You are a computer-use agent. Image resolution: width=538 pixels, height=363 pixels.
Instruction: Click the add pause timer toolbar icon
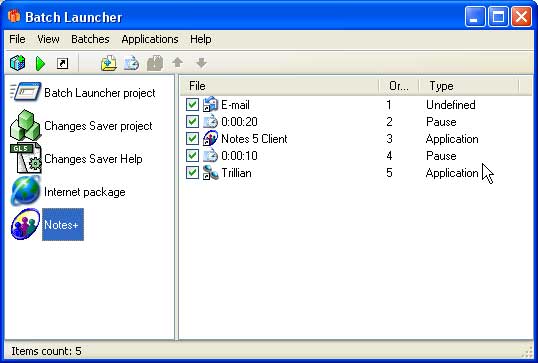[x=131, y=63]
